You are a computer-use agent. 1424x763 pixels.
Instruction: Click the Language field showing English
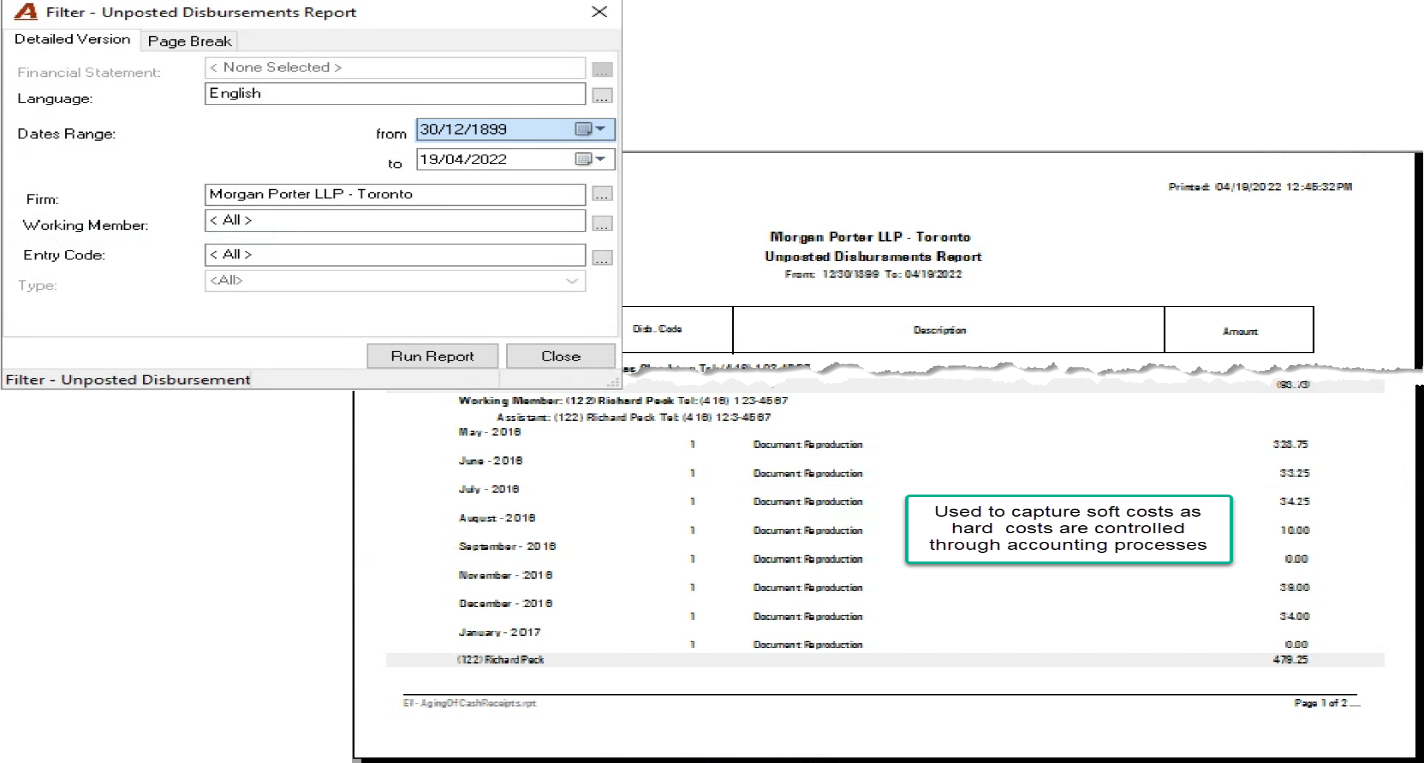coord(395,94)
